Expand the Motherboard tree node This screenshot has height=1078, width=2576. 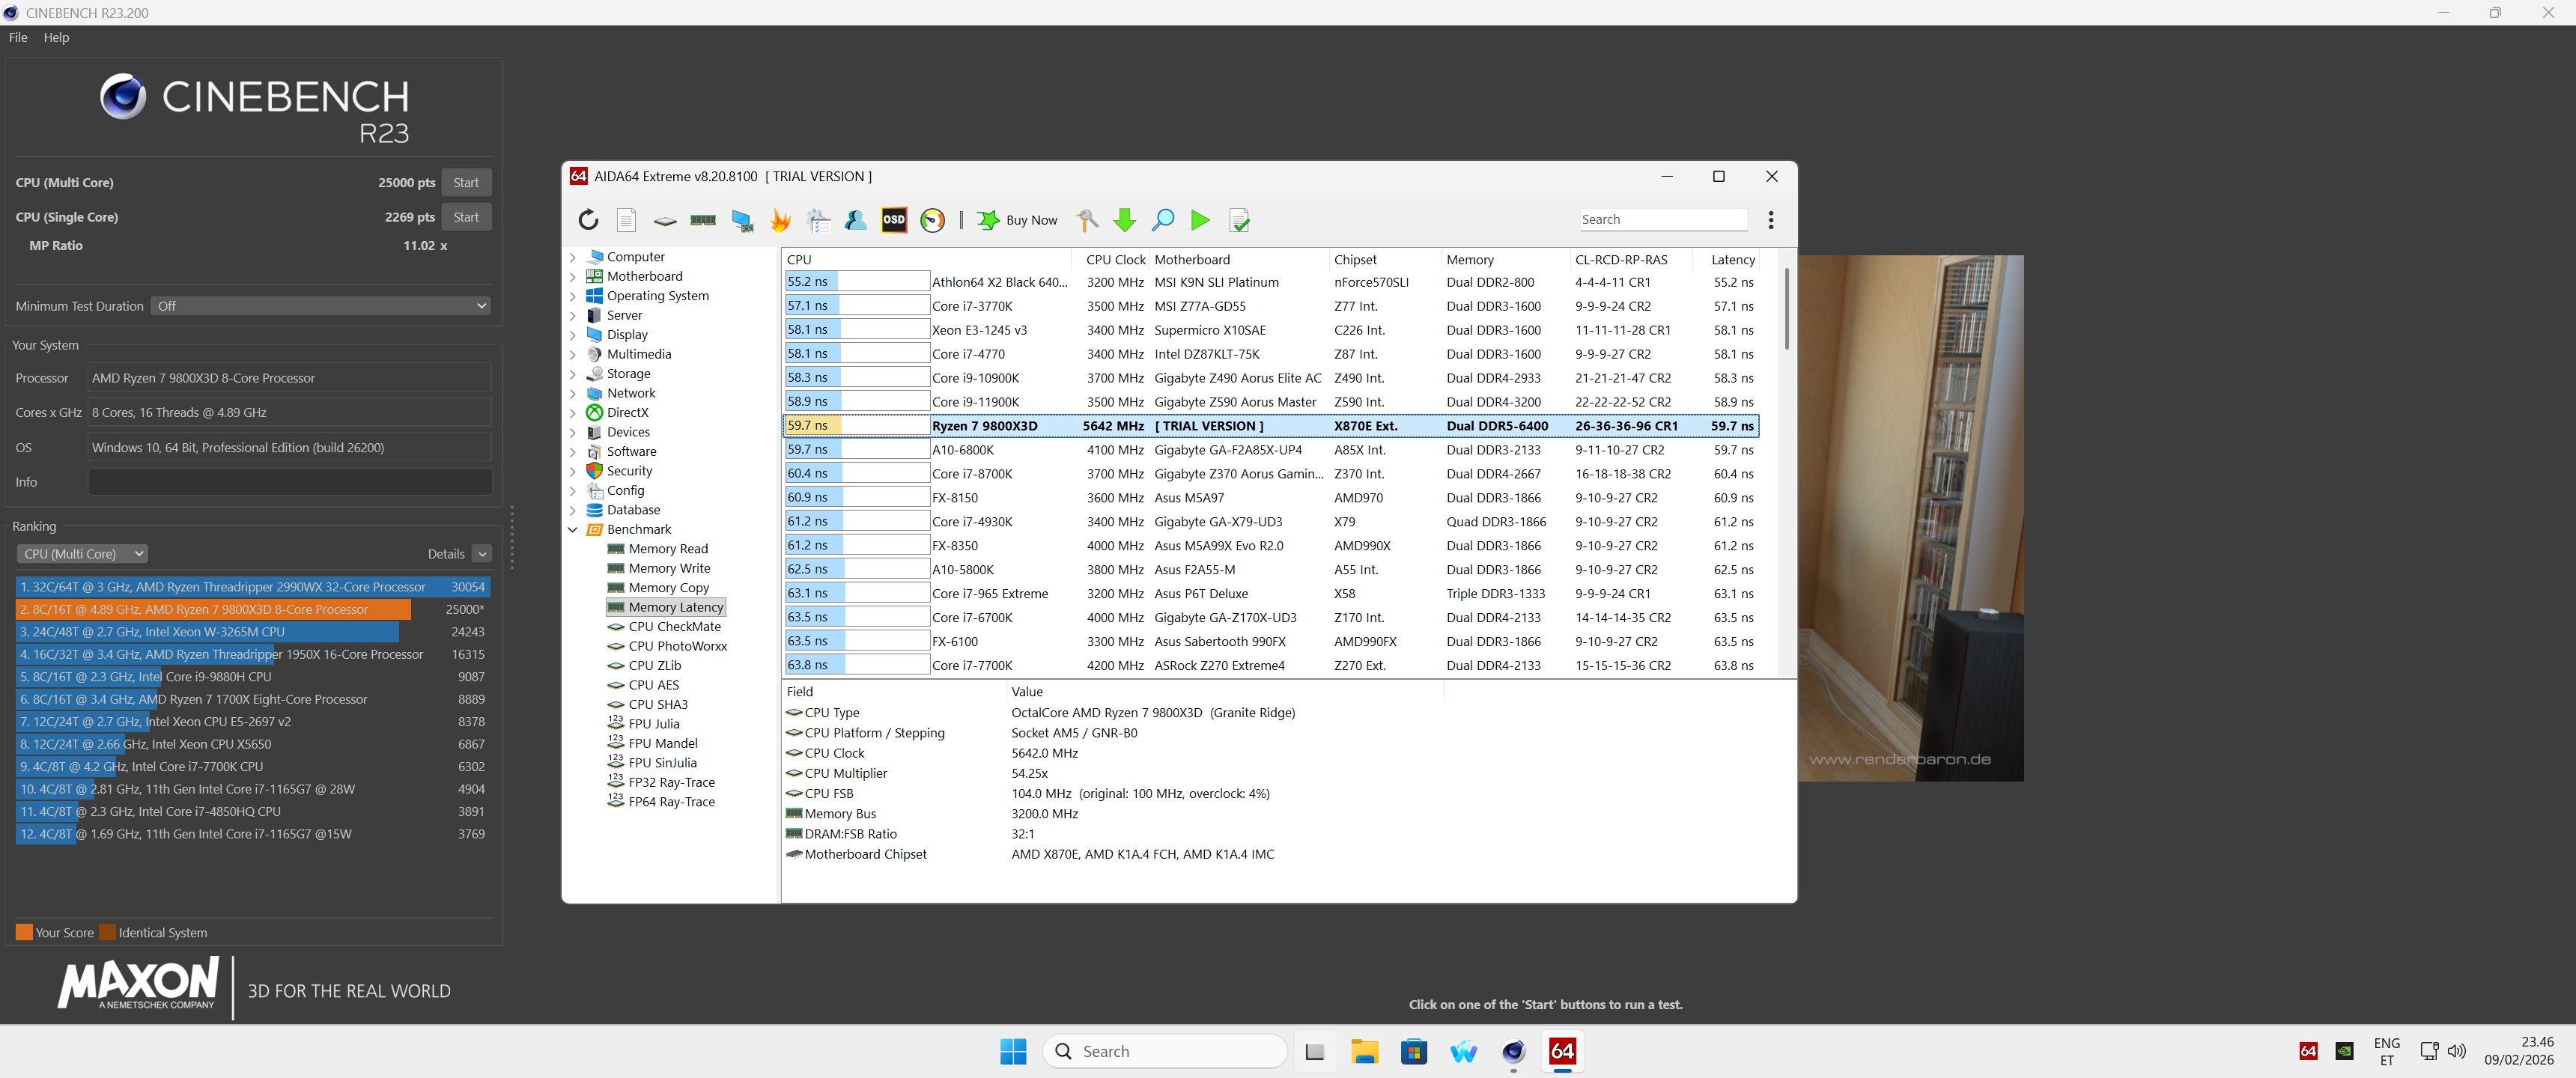[x=573, y=277]
